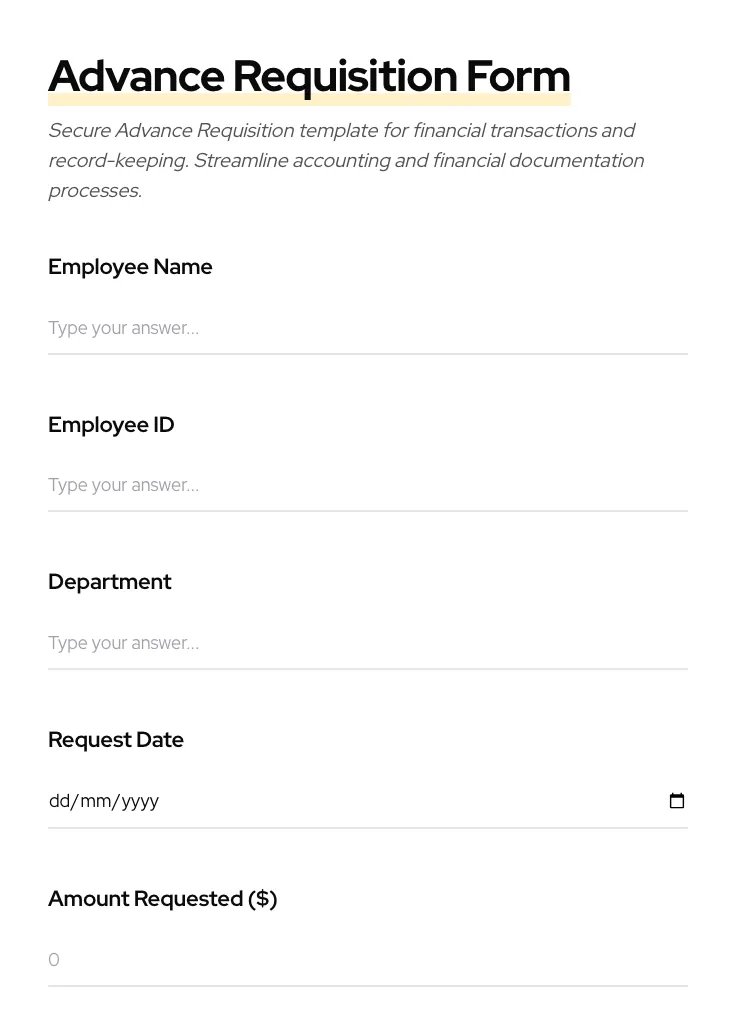The width and height of the screenshot is (736, 1024).
Task: Click the italic form description paragraph
Action: click(346, 160)
